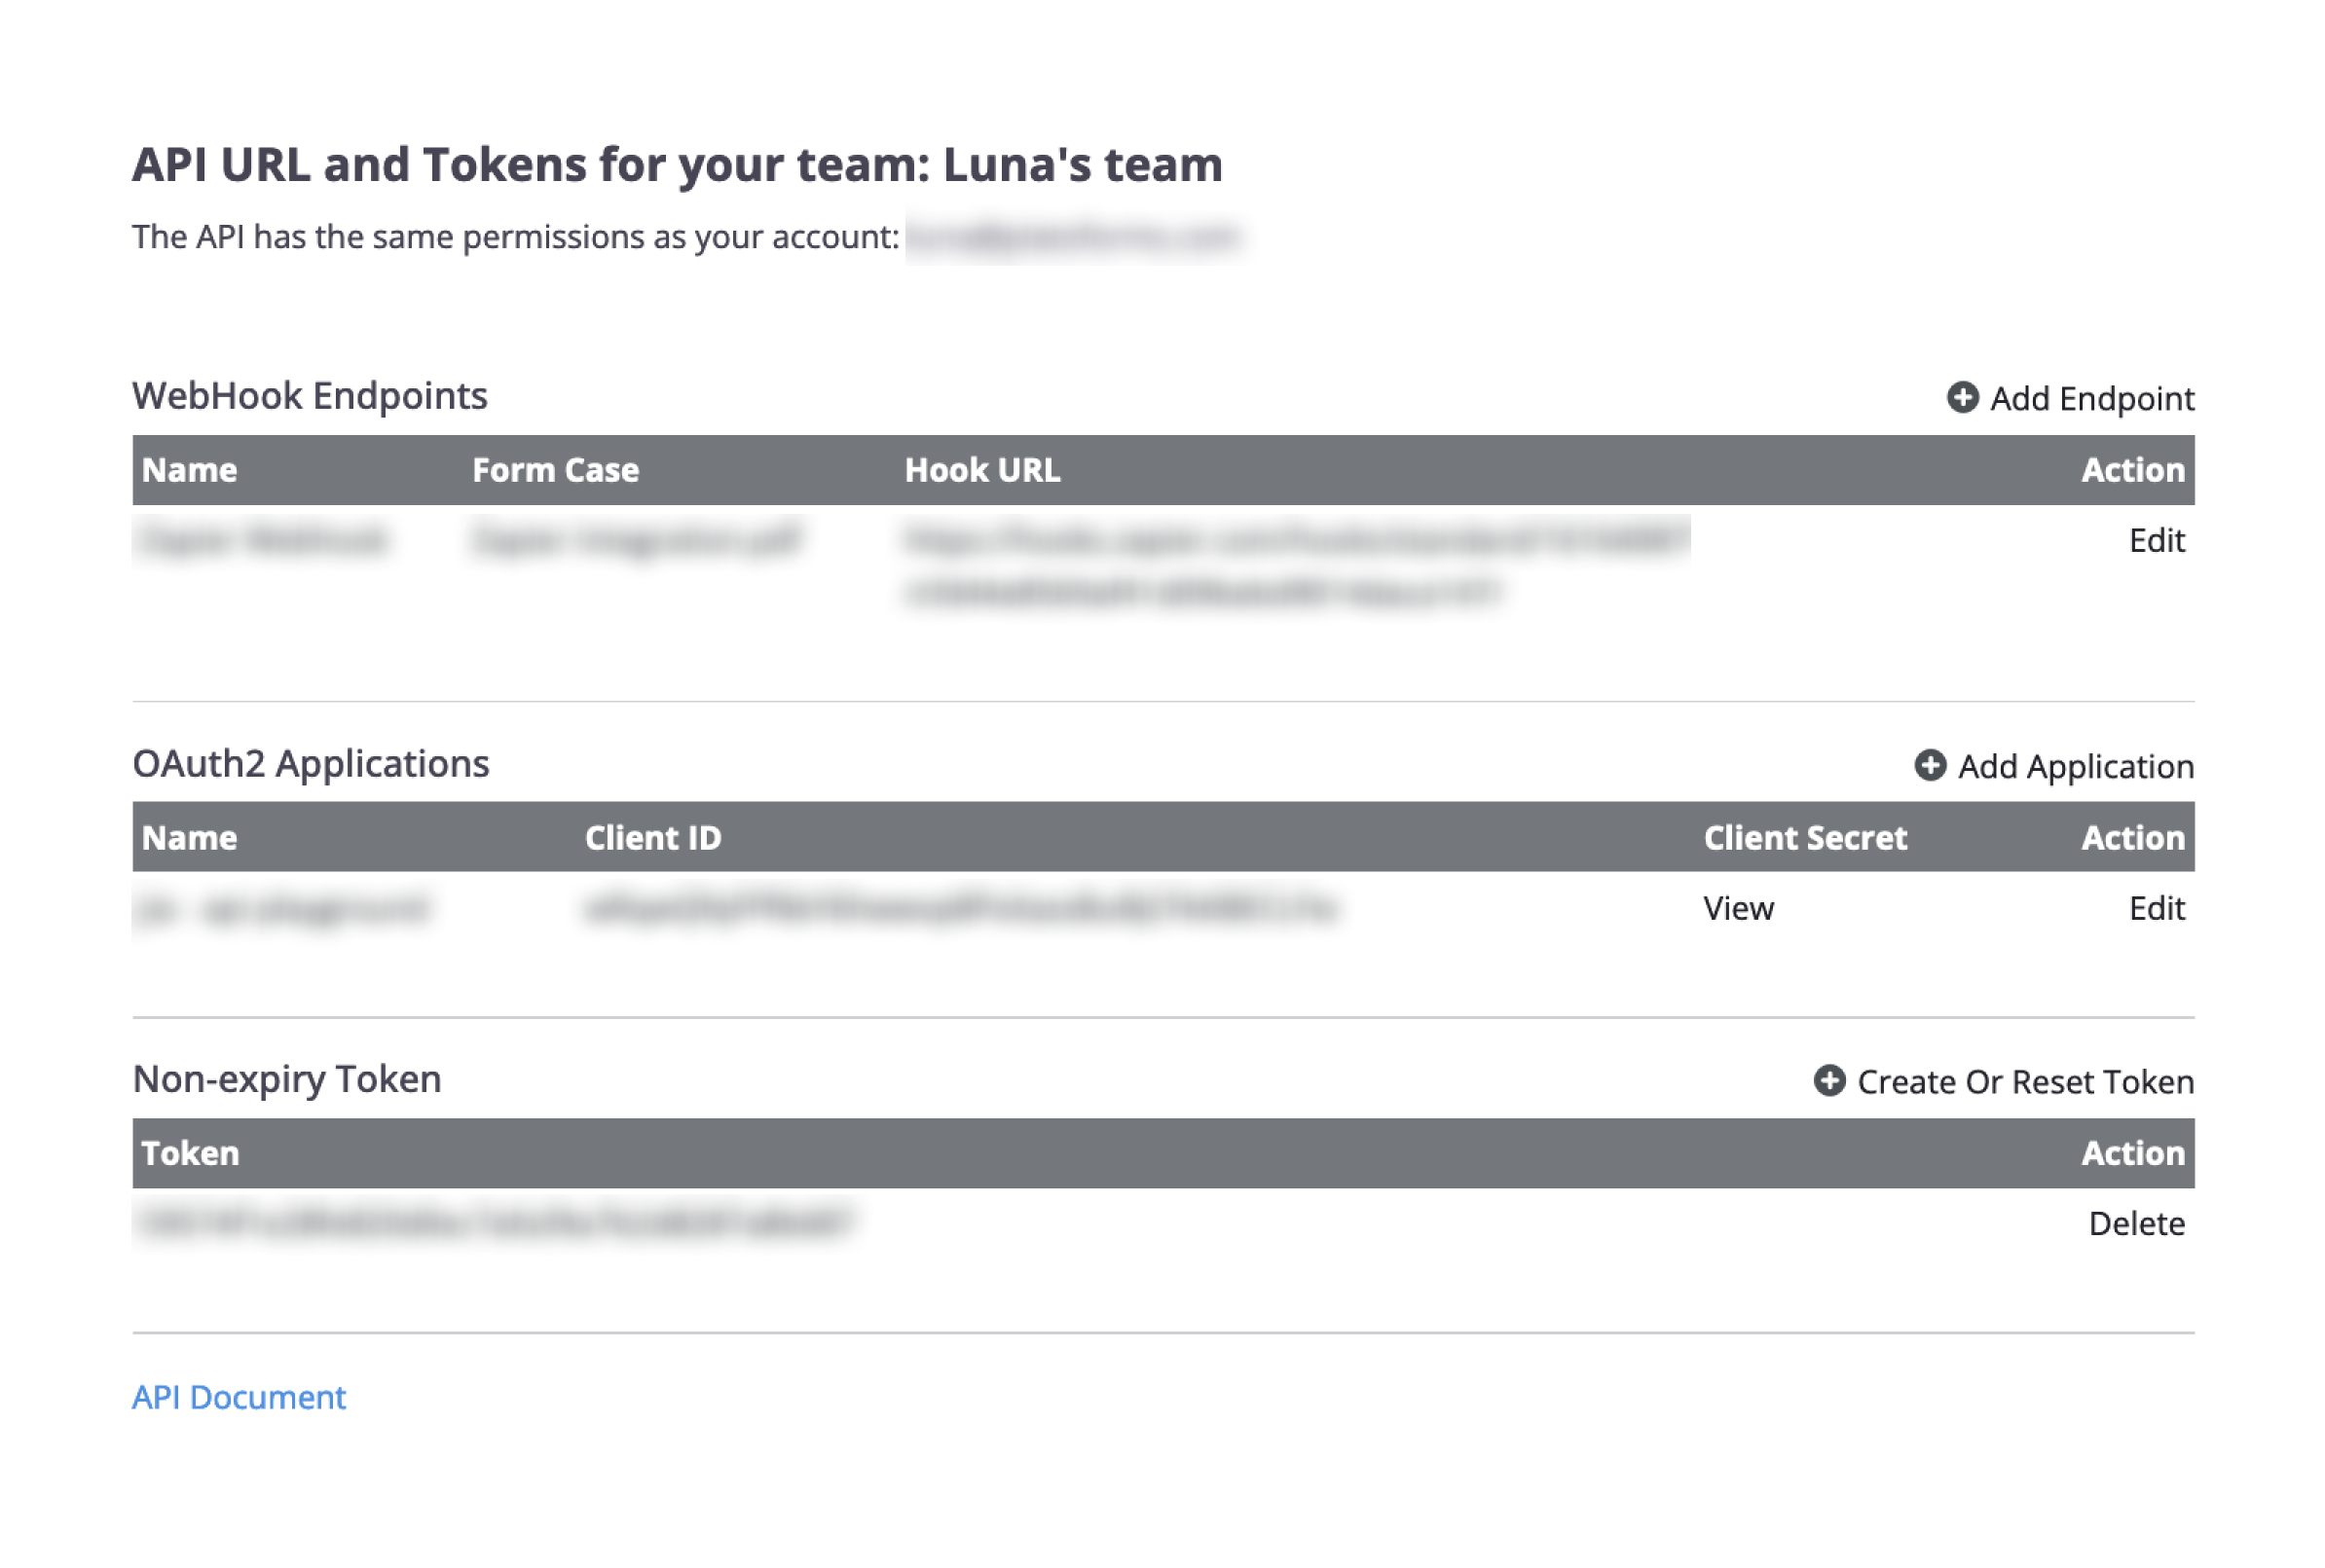Click the Hook URL column header
2325x1568 pixels.
point(982,470)
